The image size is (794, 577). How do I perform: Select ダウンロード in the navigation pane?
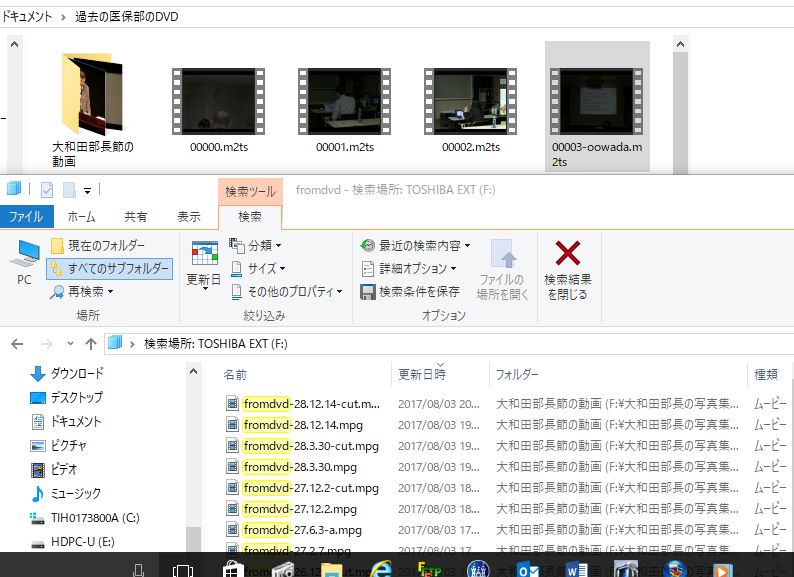tap(77, 373)
